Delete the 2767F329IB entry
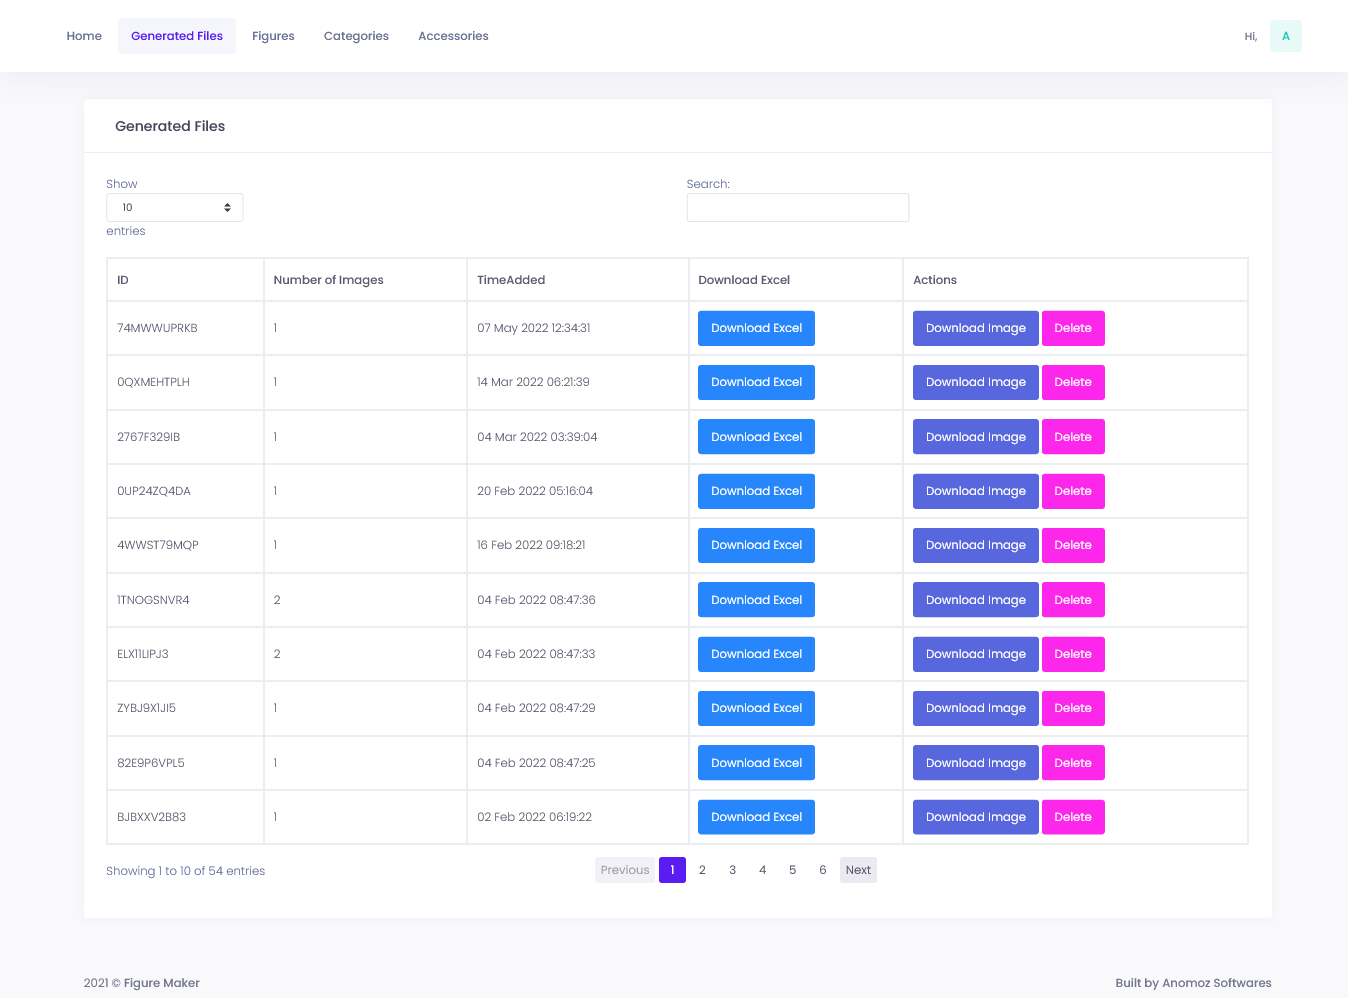 (1072, 437)
